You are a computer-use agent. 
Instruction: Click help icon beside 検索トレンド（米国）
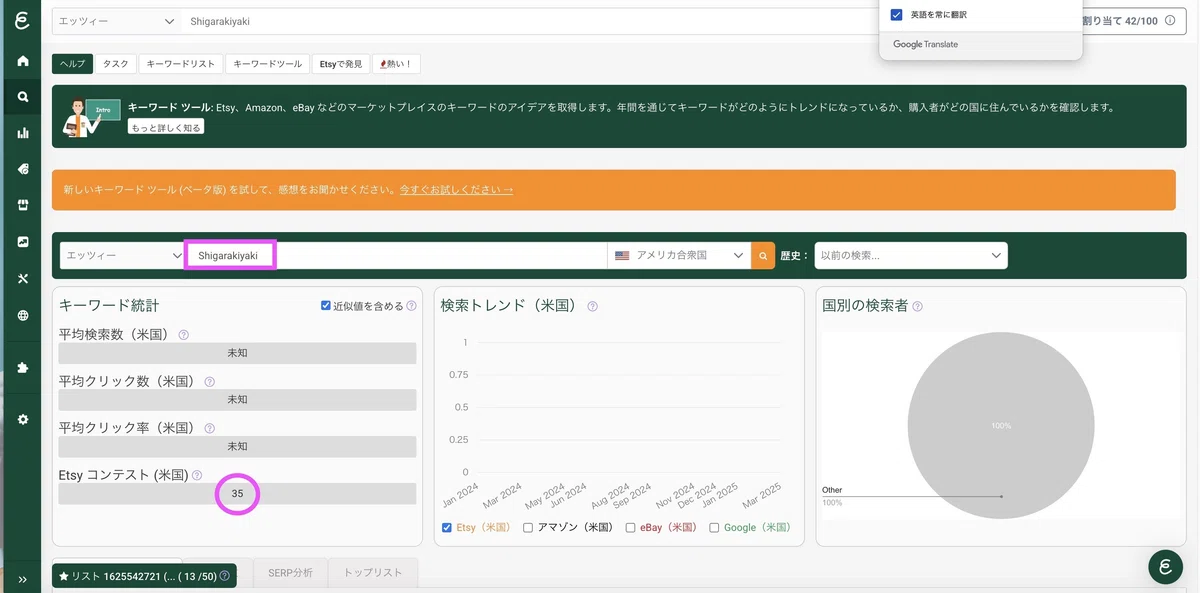point(593,306)
